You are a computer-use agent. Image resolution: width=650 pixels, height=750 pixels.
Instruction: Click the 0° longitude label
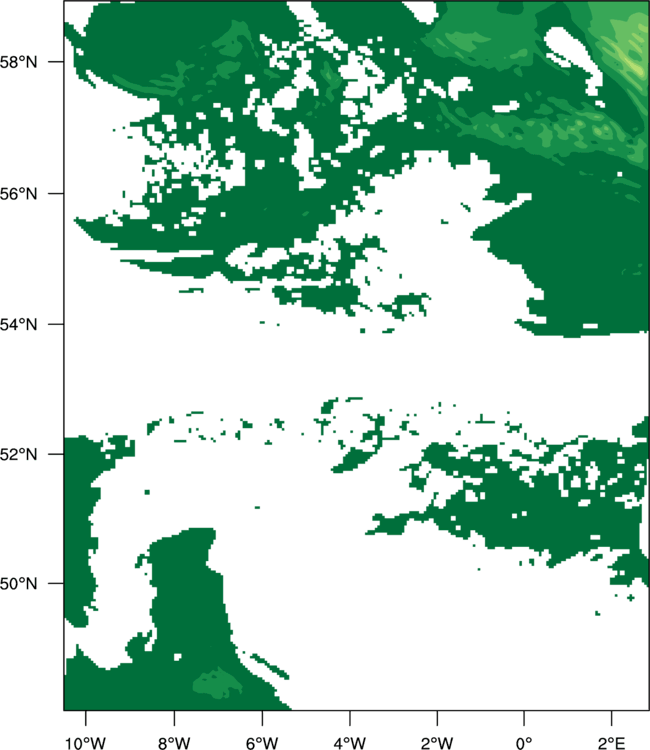click(524, 743)
